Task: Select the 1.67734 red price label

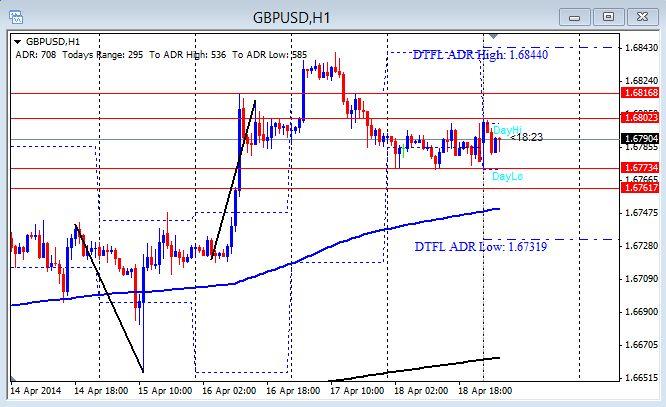Action: [x=641, y=167]
